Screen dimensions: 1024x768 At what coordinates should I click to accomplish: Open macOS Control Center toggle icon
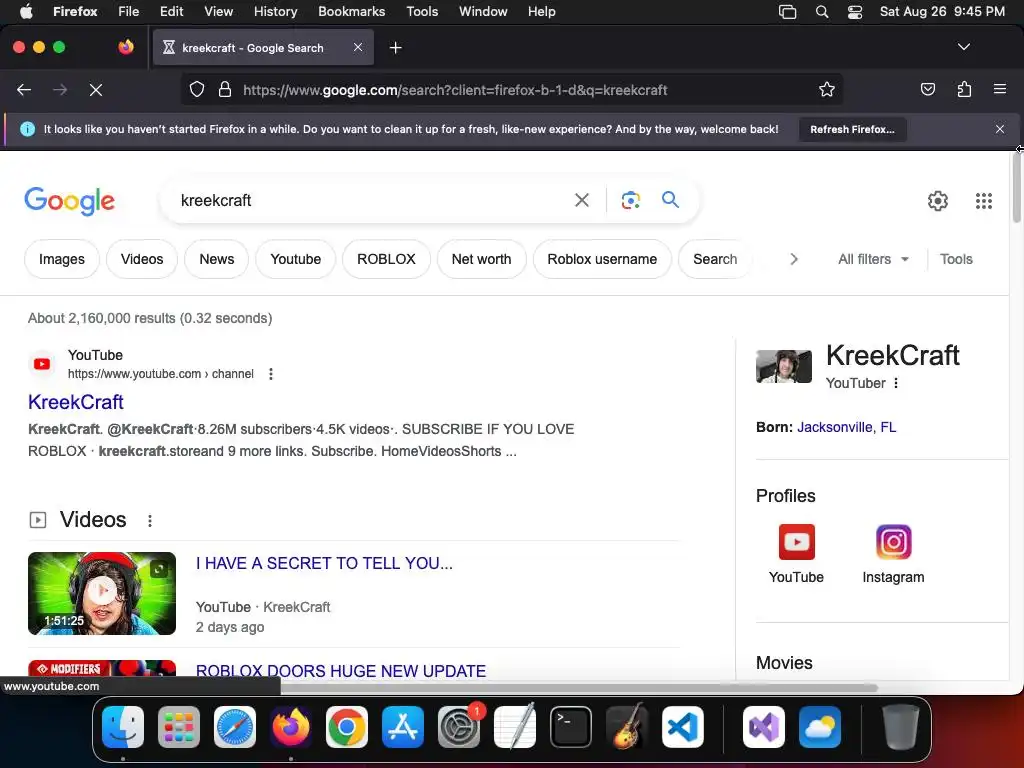coord(854,12)
